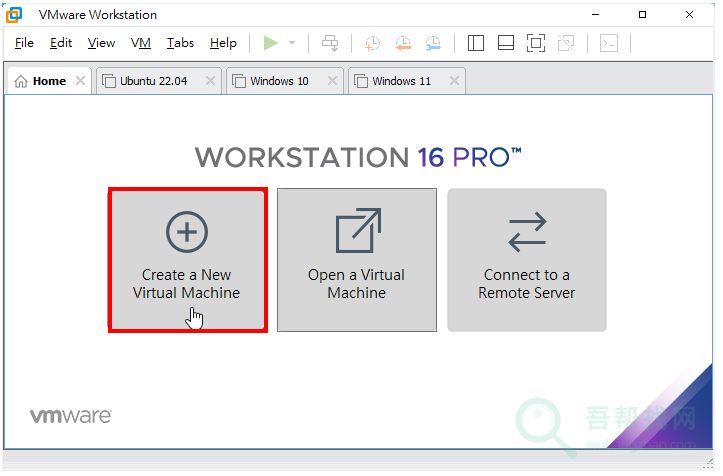Expand the power options dropdown arrow
723x476 pixels.
click(x=292, y=43)
